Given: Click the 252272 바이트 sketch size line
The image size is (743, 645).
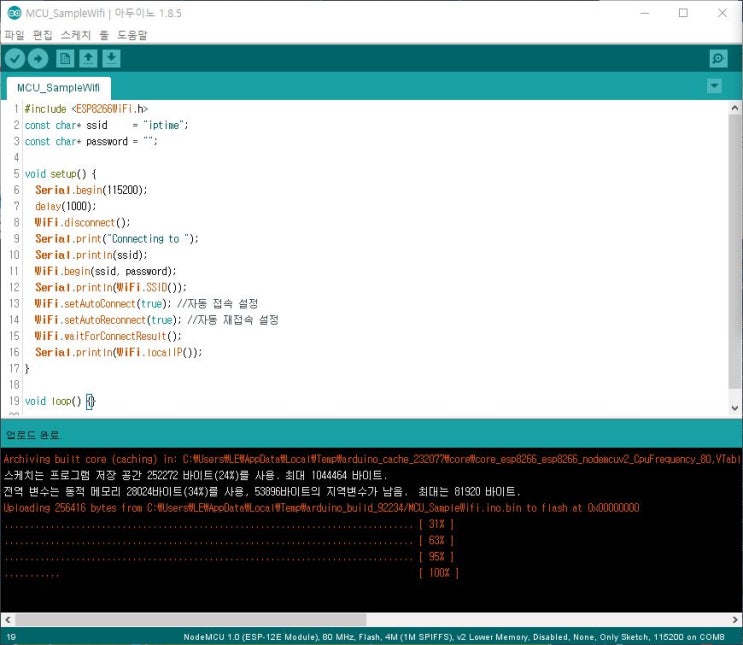Looking at the screenshot, I should coord(195,475).
